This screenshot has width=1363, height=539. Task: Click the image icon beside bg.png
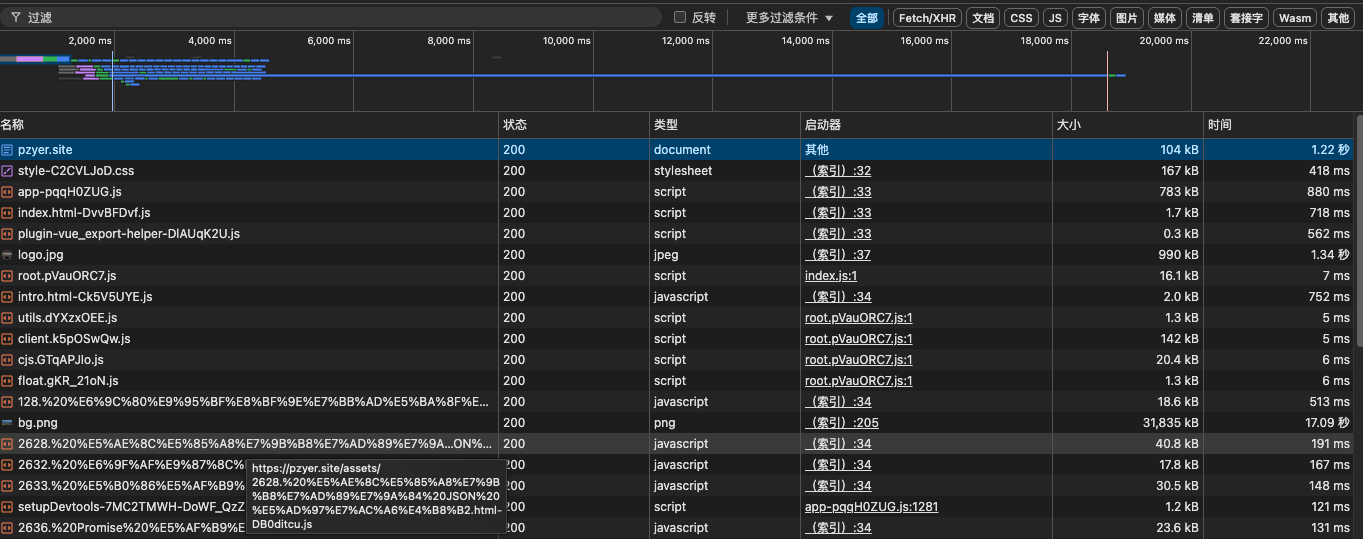pos(7,423)
